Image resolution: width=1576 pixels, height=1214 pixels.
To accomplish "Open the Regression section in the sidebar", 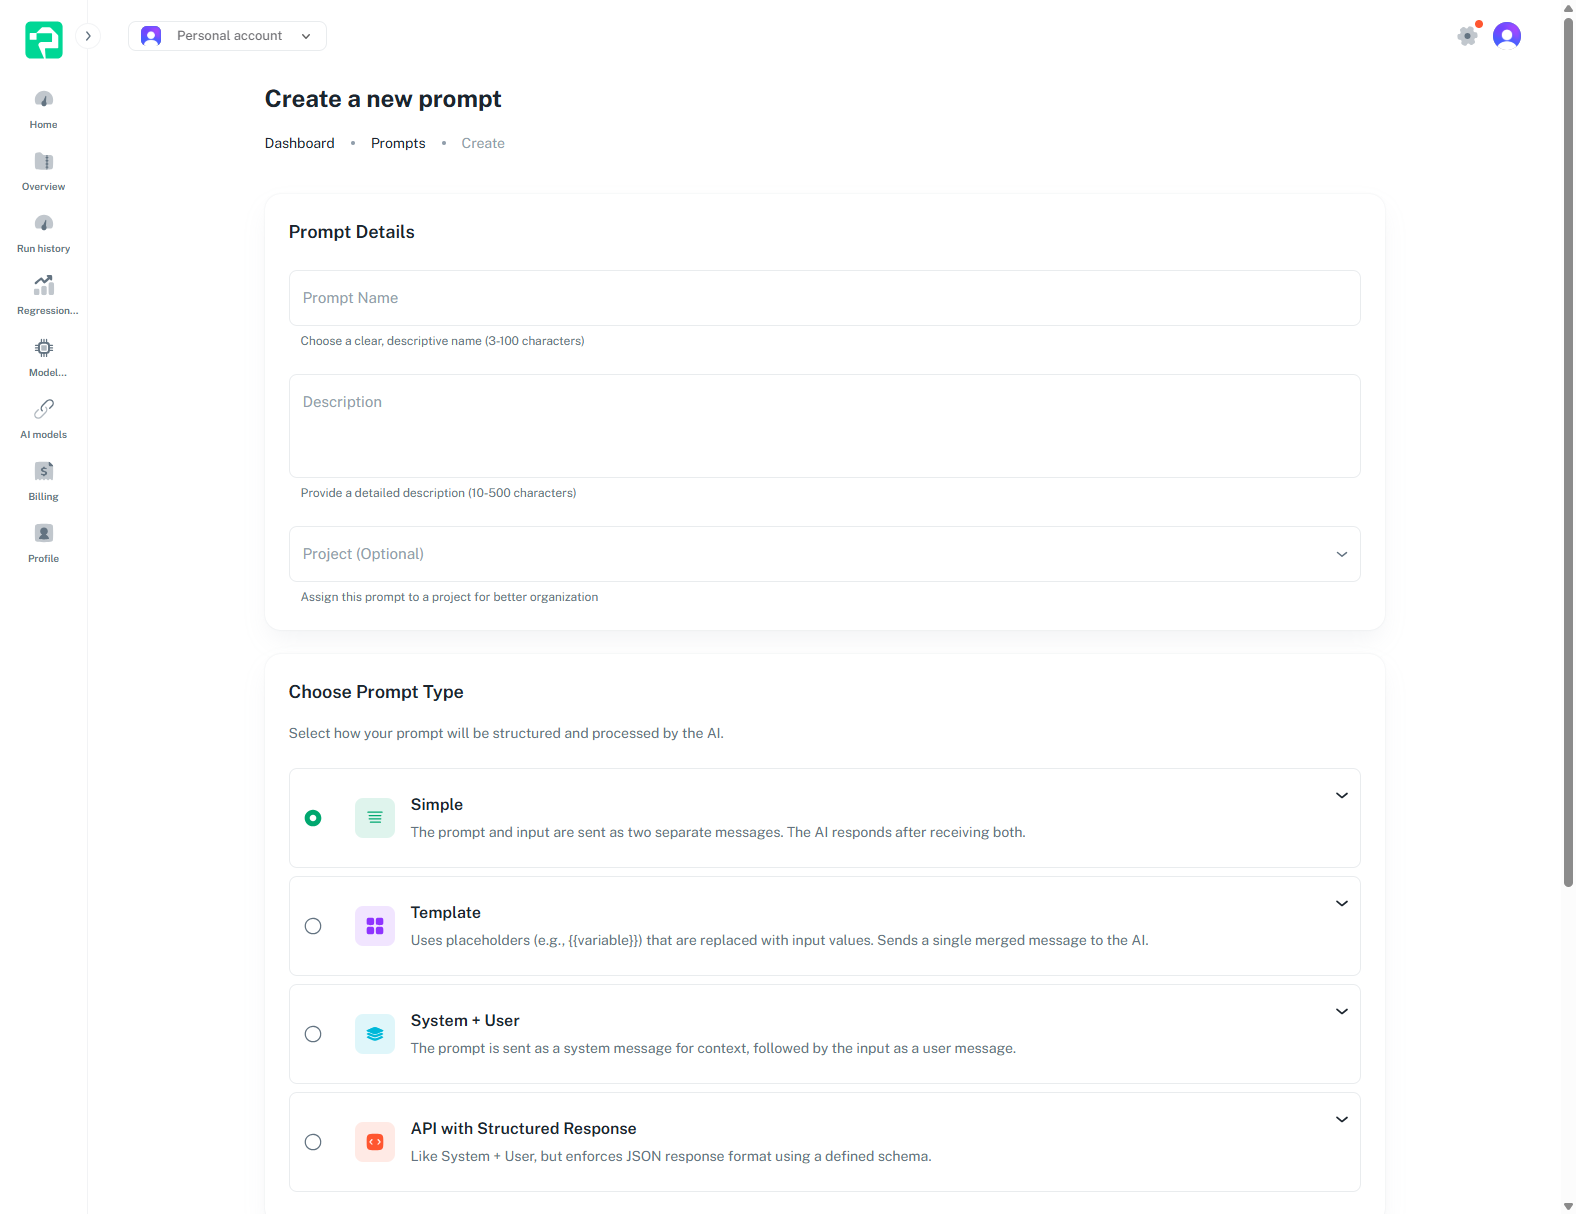I will [43, 293].
